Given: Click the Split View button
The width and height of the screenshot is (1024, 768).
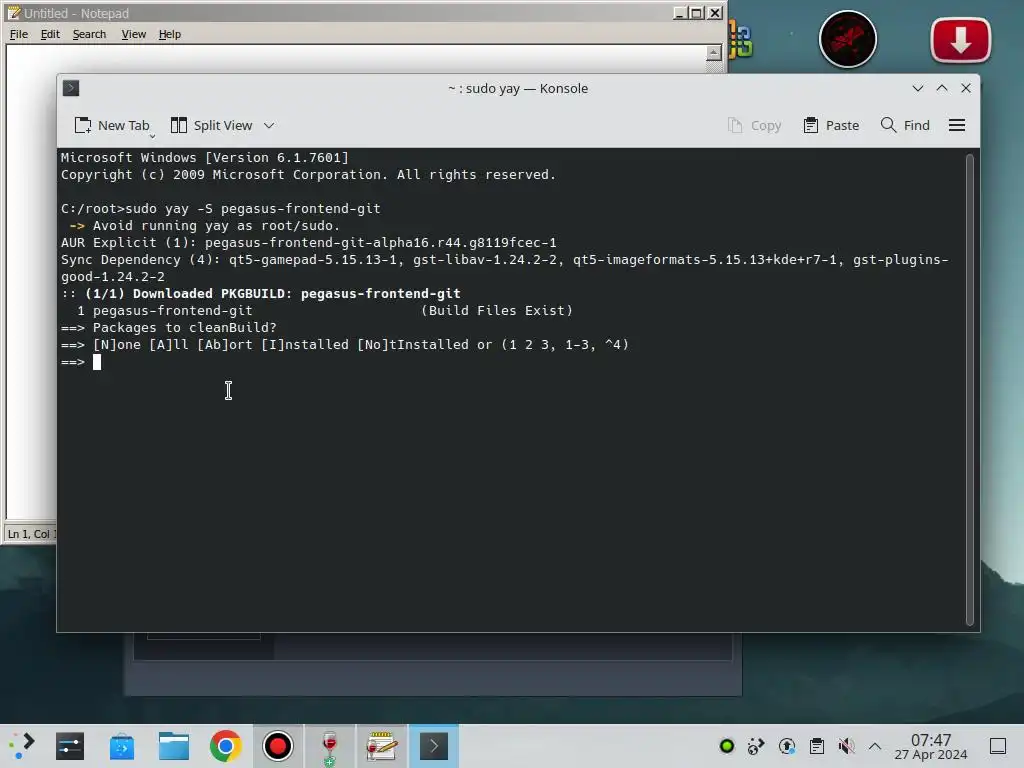Looking at the screenshot, I should tap(212, 125).
